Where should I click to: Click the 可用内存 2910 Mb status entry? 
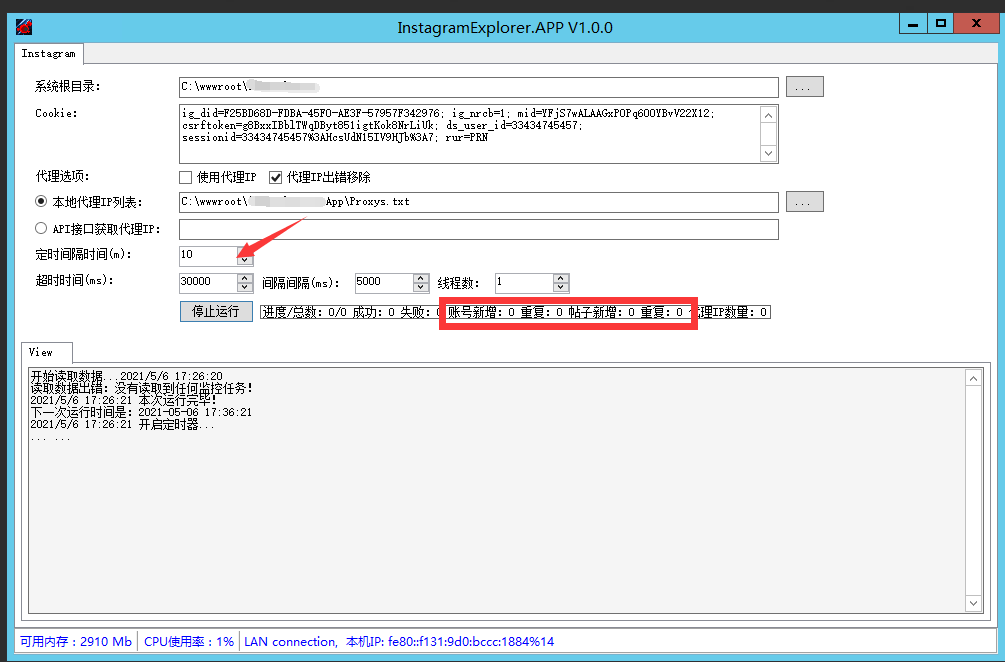click(76, 641)
